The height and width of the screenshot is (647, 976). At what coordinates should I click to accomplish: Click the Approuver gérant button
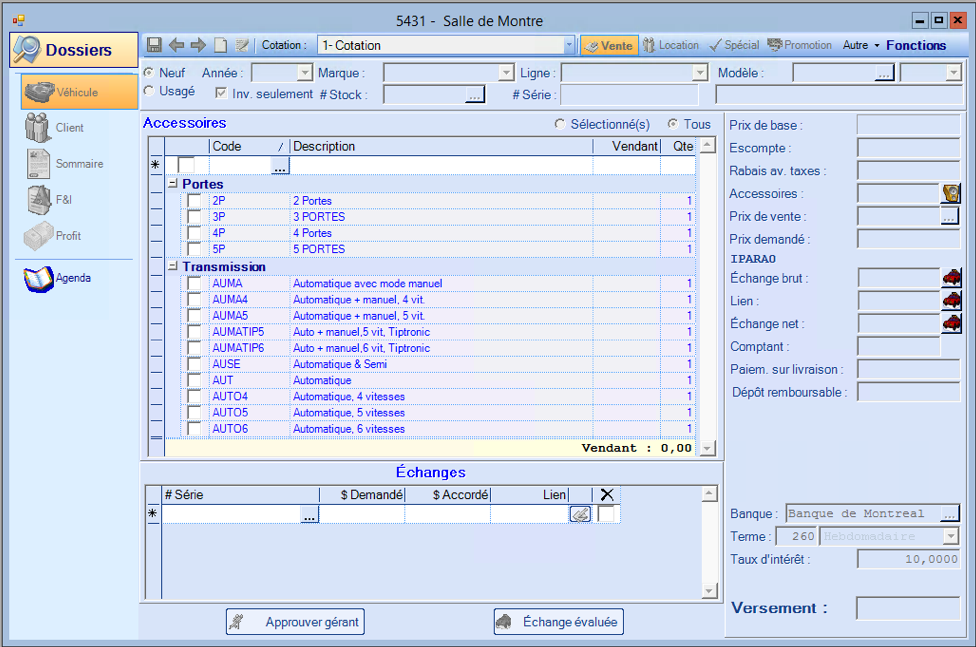pyautogui.click(x=295, y=622)
